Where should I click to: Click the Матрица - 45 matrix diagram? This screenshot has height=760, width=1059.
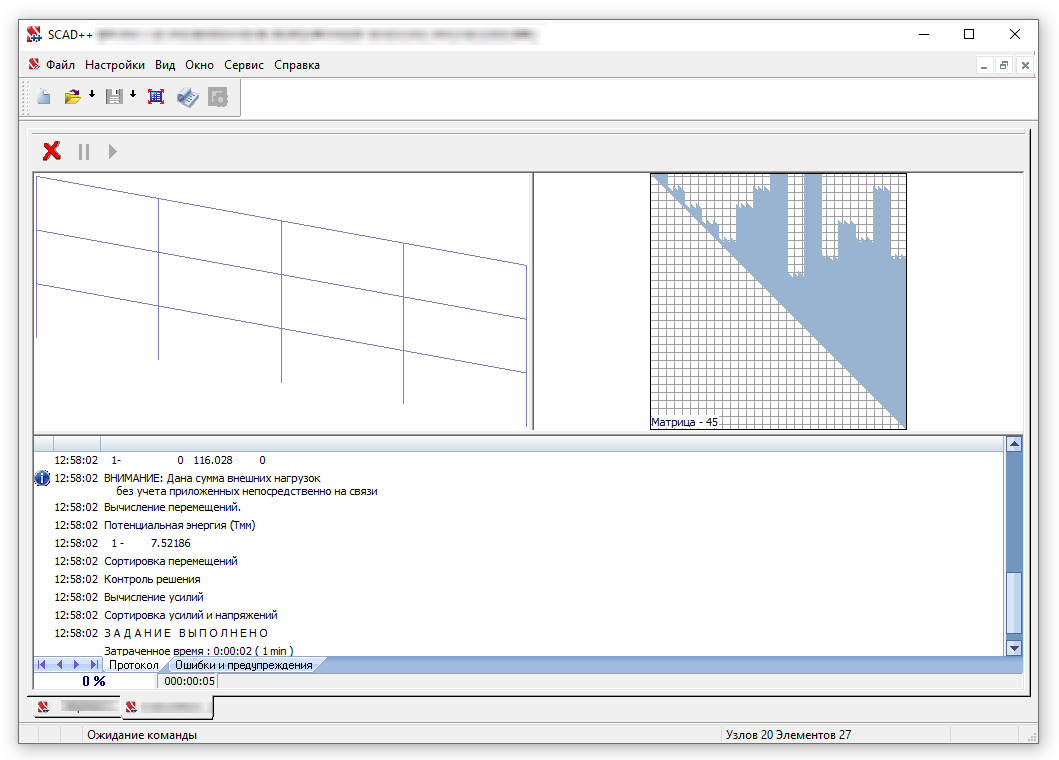(x=778, y=301)
